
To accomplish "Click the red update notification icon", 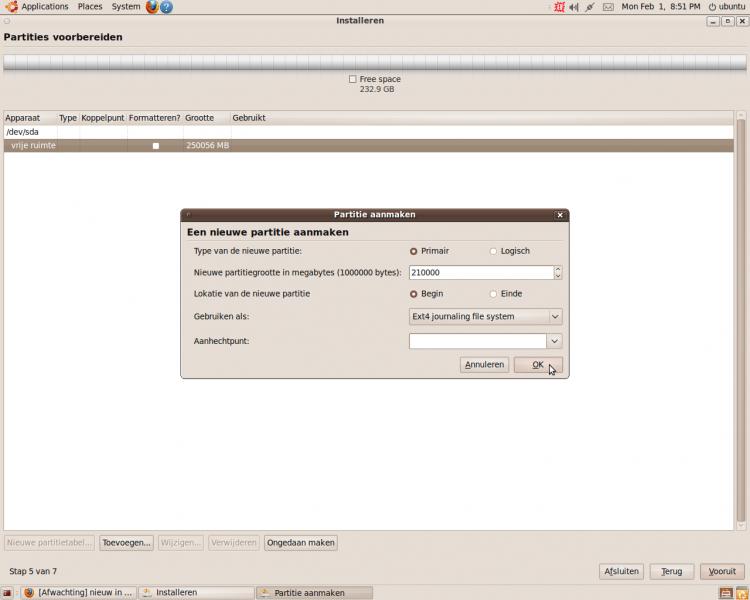I will 558,7.
